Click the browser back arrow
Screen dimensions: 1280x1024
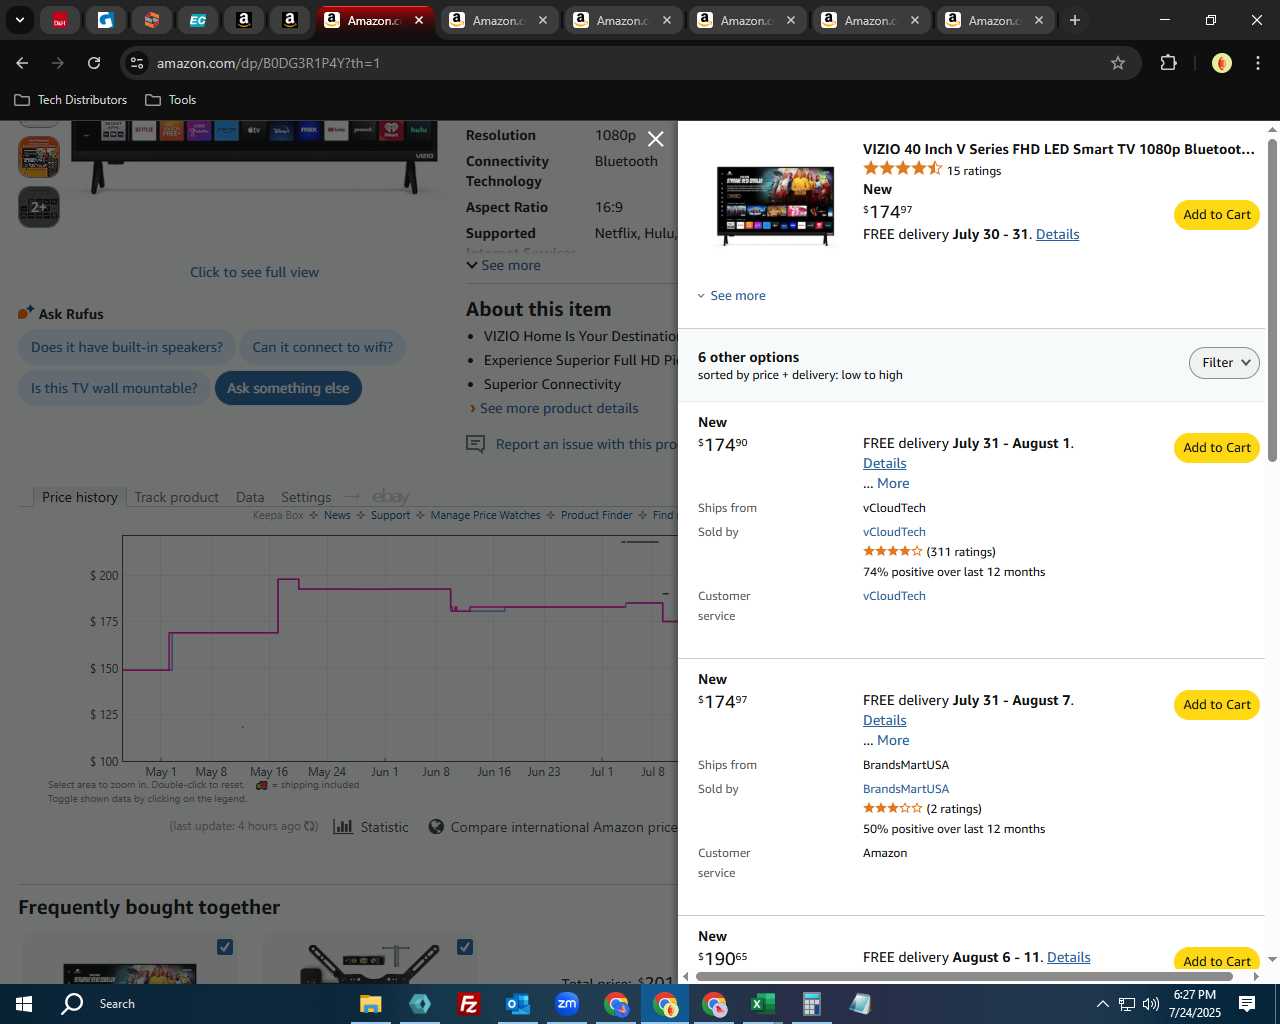click(22, 63)
